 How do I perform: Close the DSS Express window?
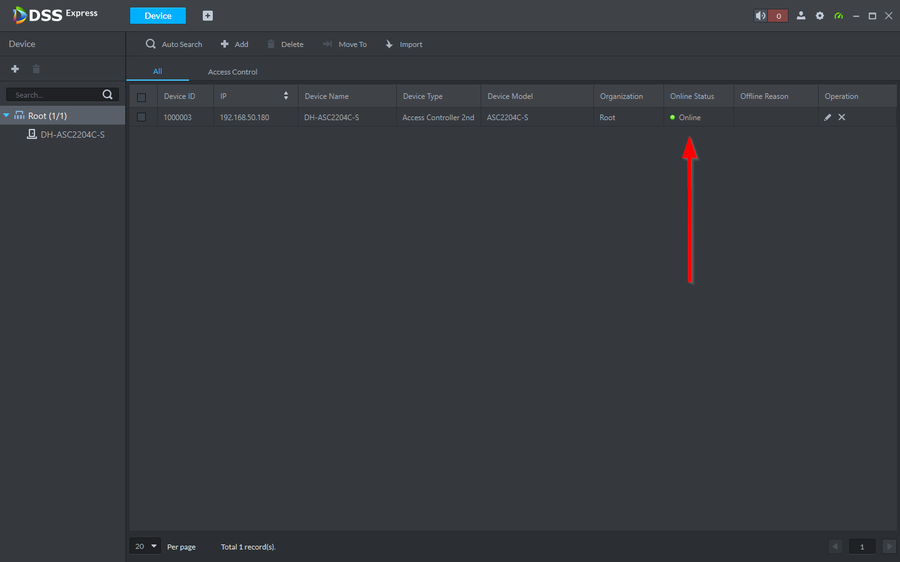889,16
